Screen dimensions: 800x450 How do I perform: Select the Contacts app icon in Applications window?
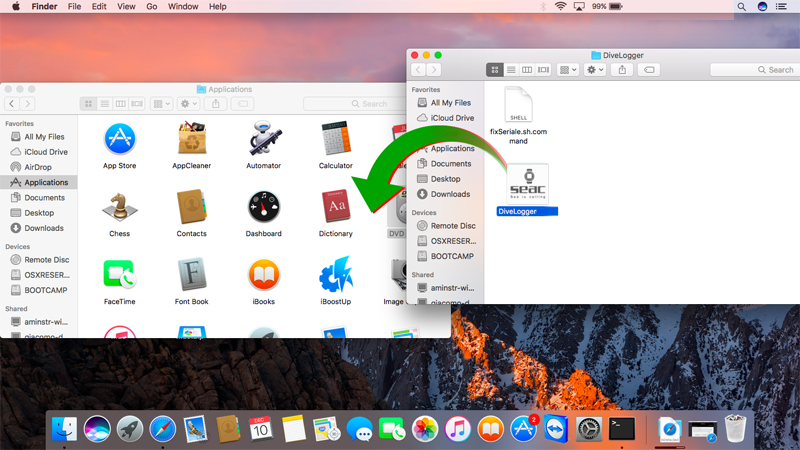pos(192,207)
